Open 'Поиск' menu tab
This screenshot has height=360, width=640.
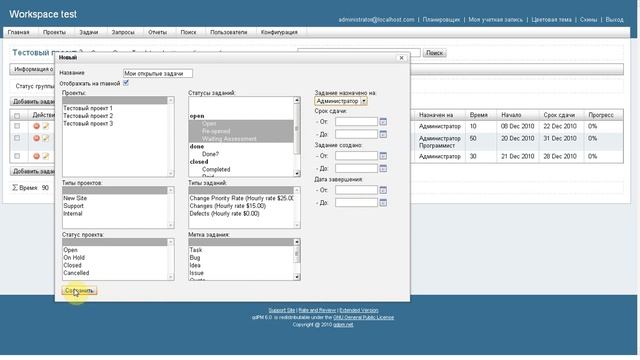188,32
